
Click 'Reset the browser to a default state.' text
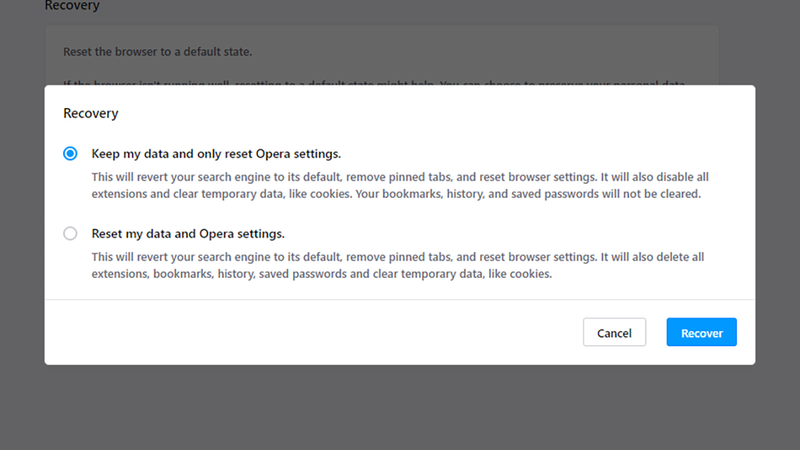pos(158,52)
